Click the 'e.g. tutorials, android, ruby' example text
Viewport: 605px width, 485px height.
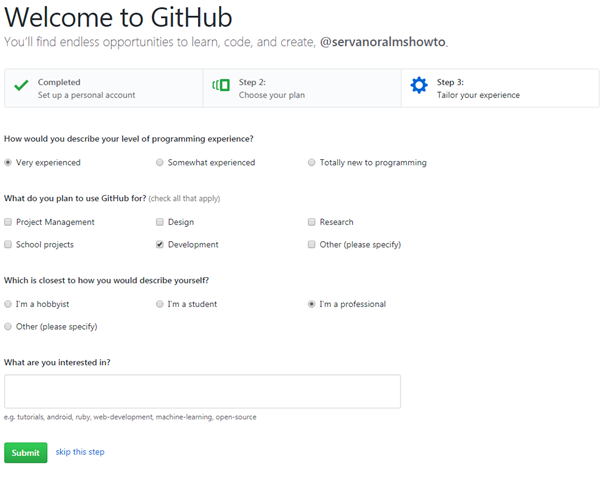(x=130, y=417)
